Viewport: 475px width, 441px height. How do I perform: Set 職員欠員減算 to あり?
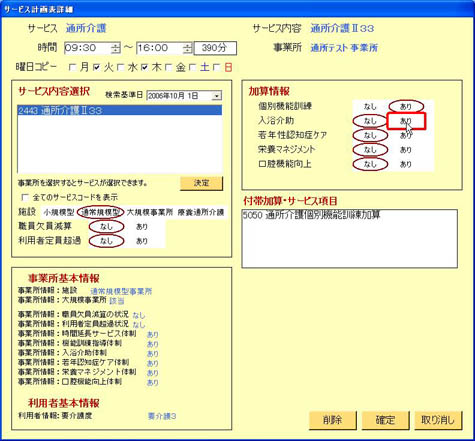[x=142, y=227]
